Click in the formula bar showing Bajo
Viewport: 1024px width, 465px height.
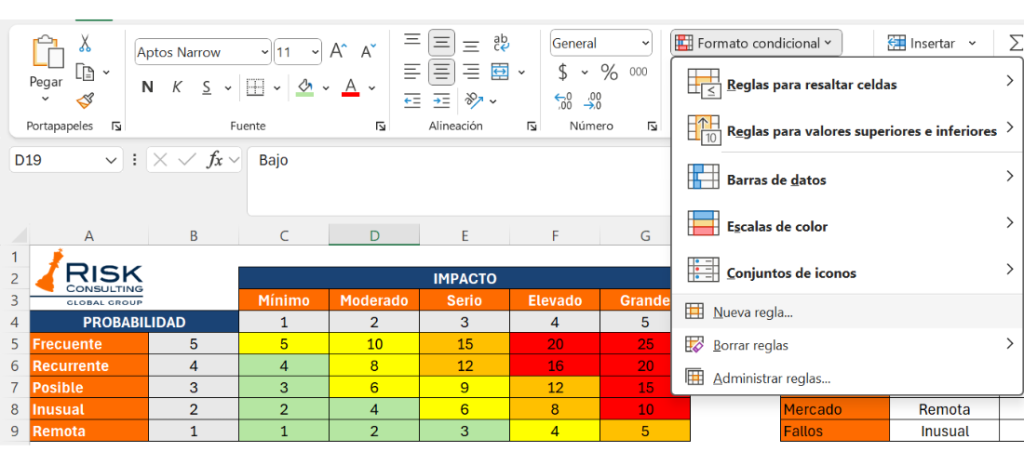click(x=458, y=181)
